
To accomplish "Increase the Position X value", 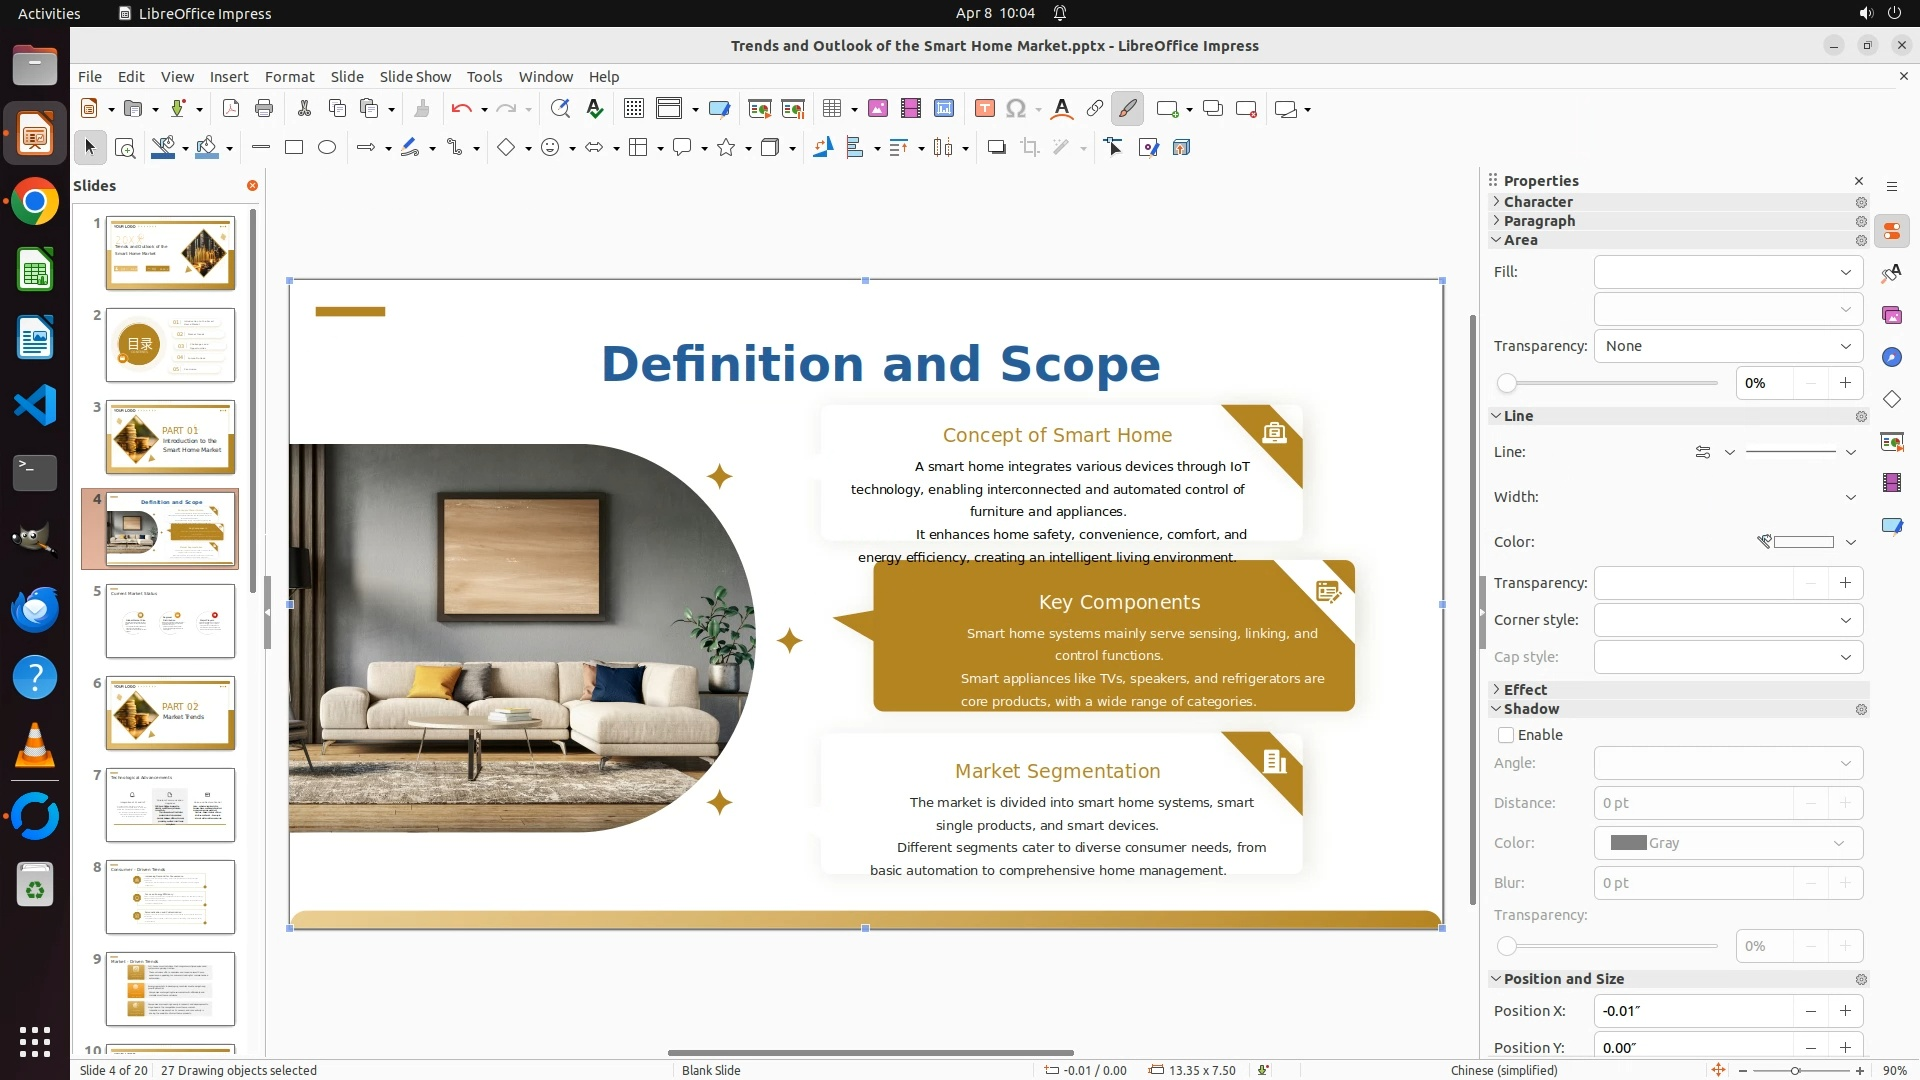I will pyautogui.click(x=1845, y=1011).
